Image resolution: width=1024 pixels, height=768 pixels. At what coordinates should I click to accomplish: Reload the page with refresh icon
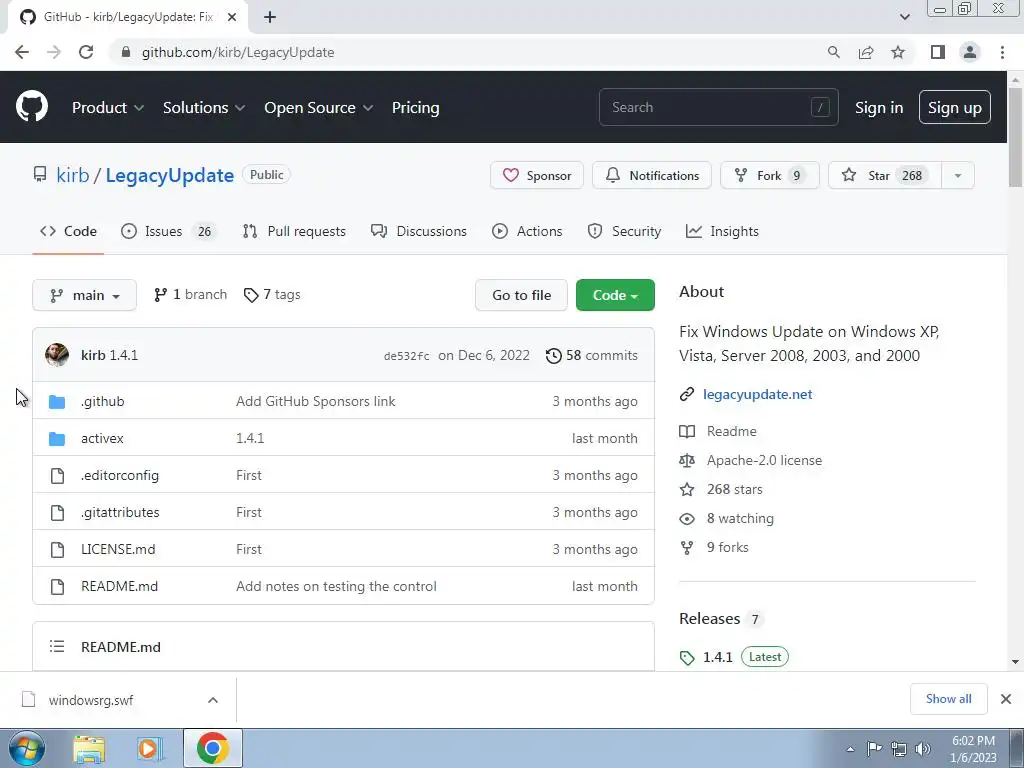pos(86,52)
